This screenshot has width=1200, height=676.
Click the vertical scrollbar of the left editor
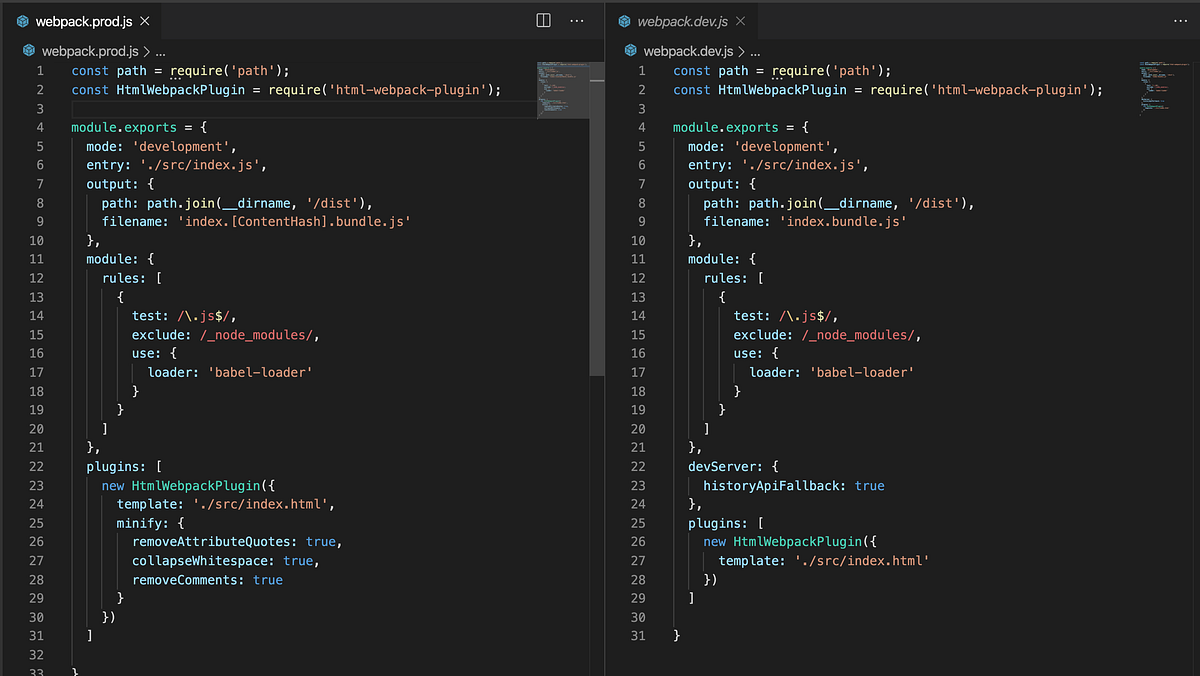point(598,218)
